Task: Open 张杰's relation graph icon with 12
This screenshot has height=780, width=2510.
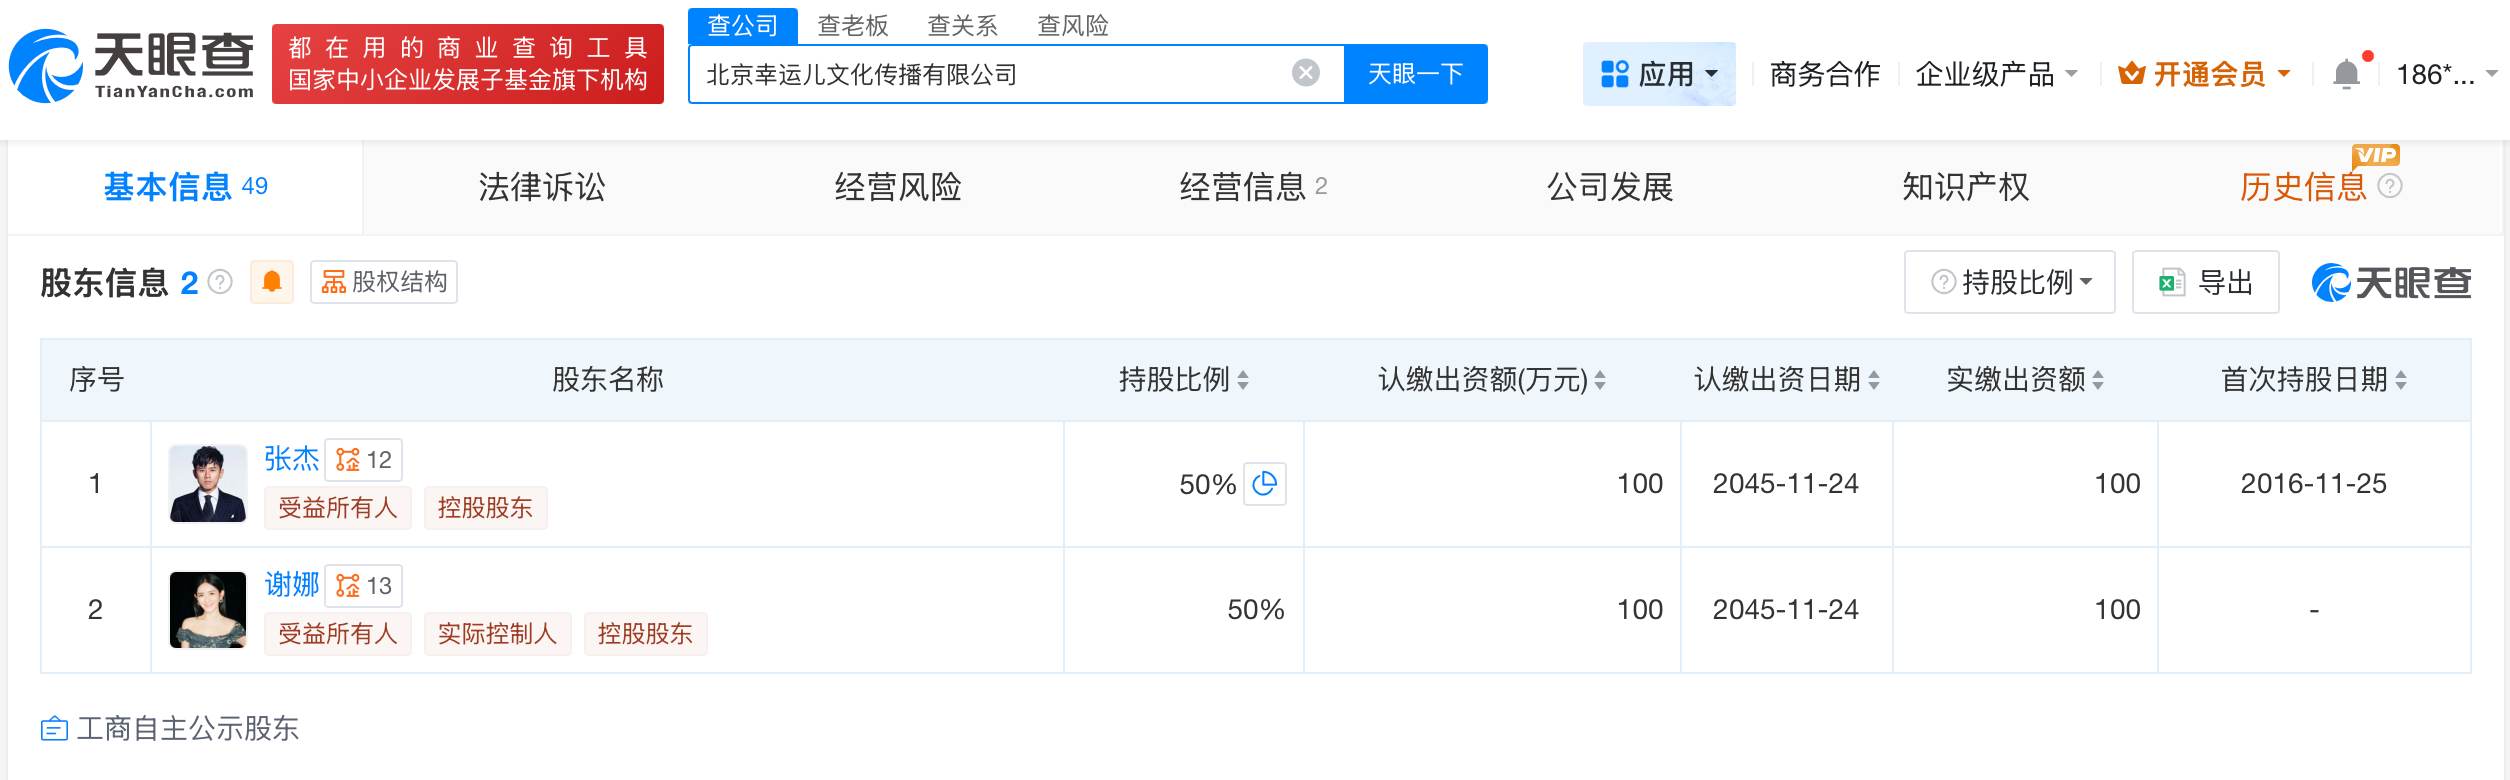Action: pos(364,460)
